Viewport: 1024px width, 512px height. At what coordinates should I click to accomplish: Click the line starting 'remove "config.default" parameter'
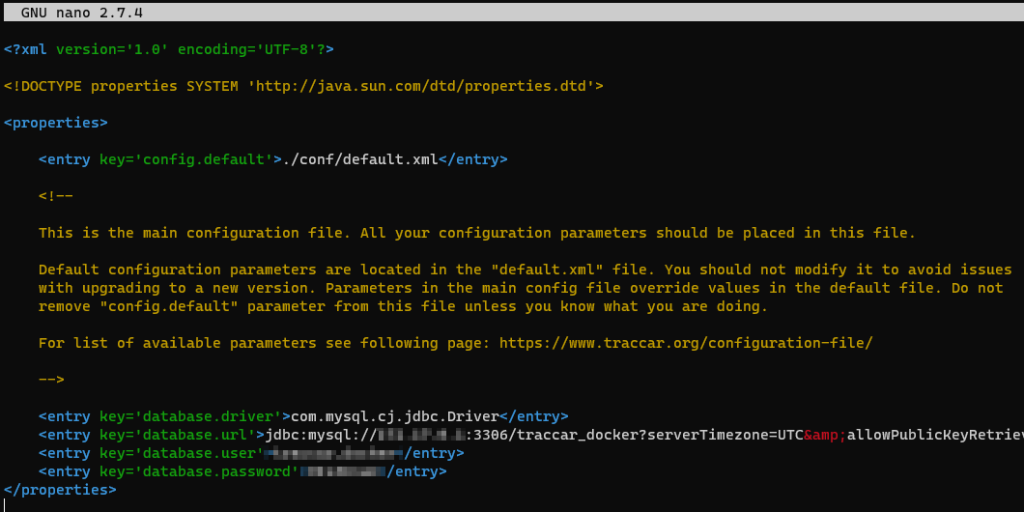(404, 306)
